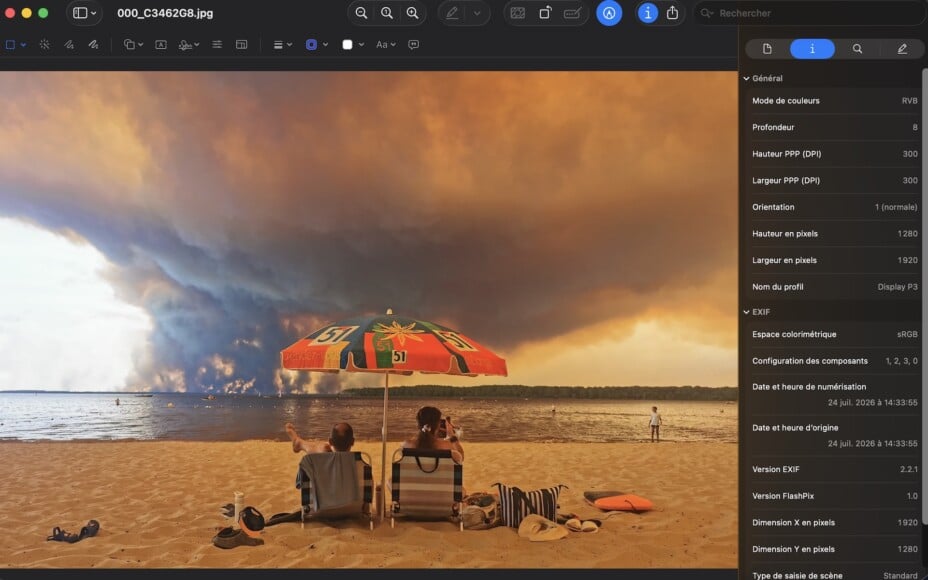Click the inspector panel scrollbar
Viewport: 928px width, 580px height.
click(924, 296)
